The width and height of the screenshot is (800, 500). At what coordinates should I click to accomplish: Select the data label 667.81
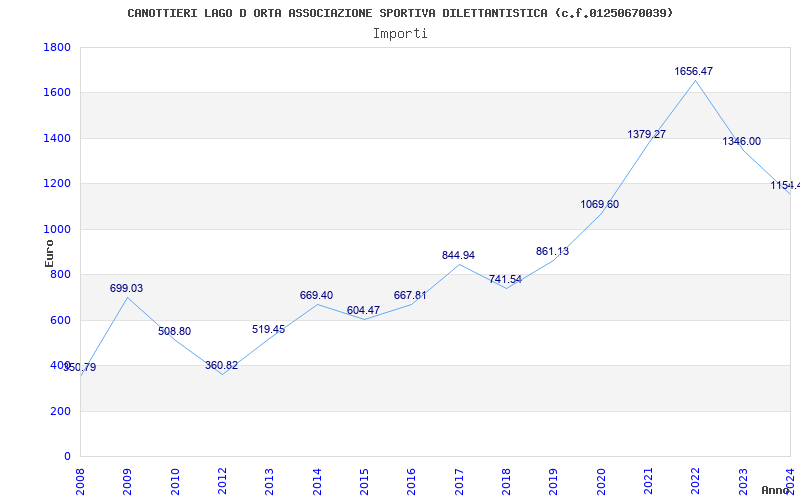point(410,295)
